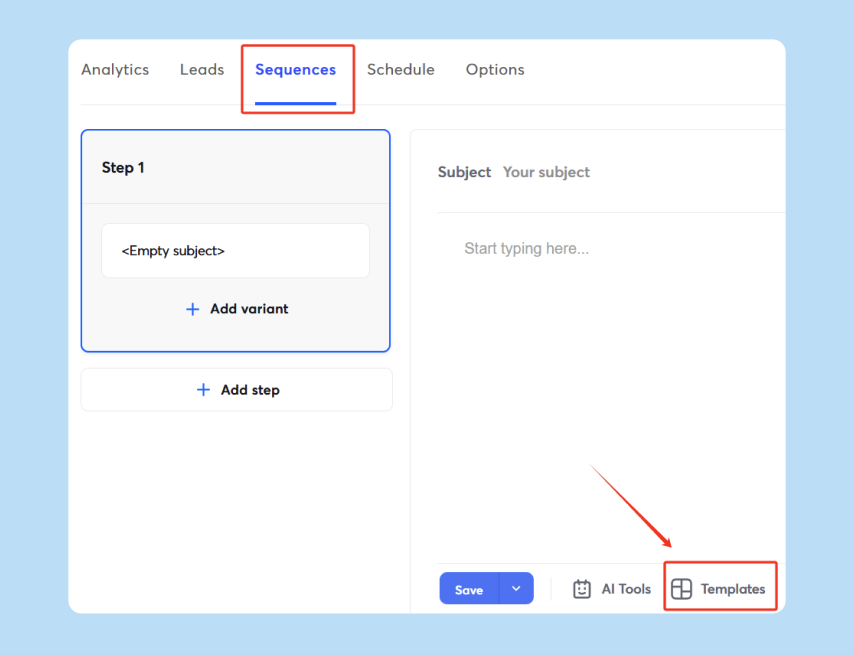
Task: Go to the Schedule tab
Action: [400, 70]
